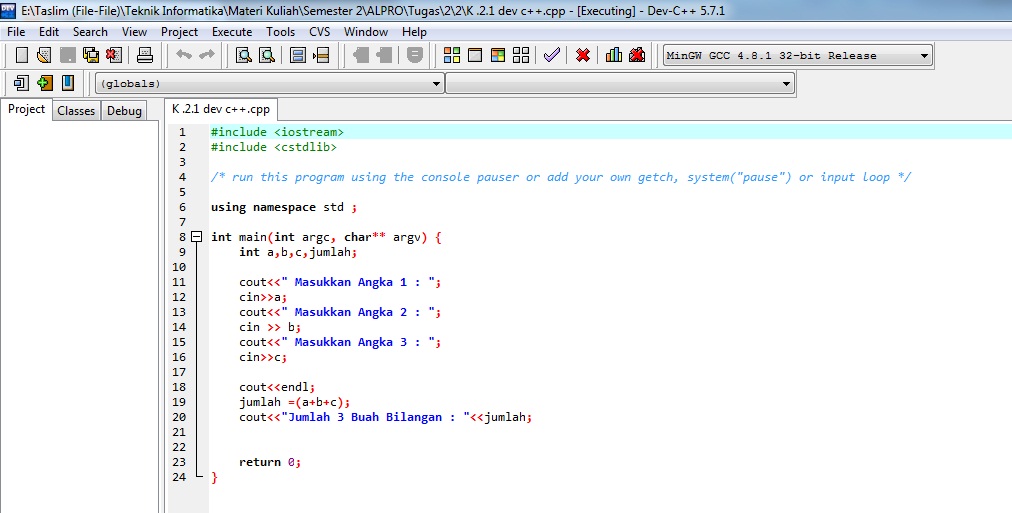Click the console pauser comment on line 4
Image resolution: width=1012 pixels, height=513 pixels.
coord(561,177)
